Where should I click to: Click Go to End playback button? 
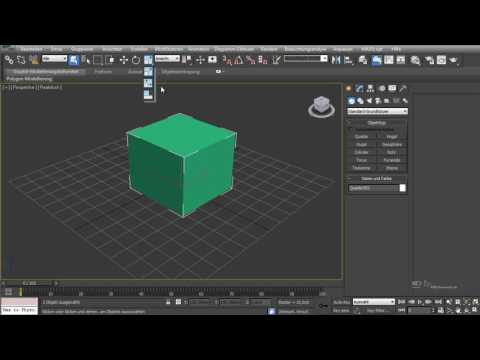coord(438,302)
